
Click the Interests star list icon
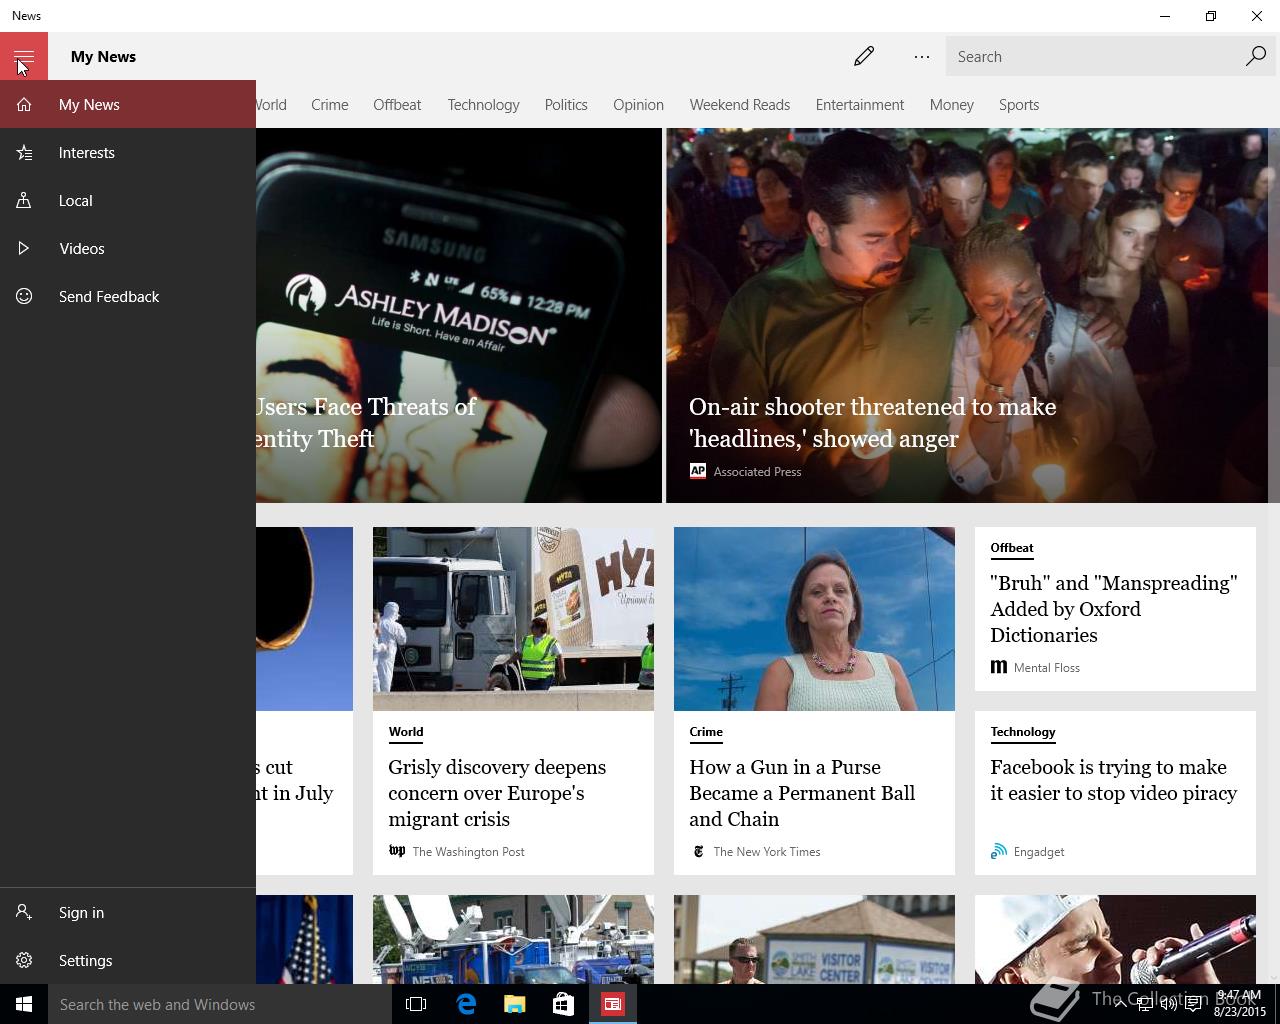pos(24,152)
